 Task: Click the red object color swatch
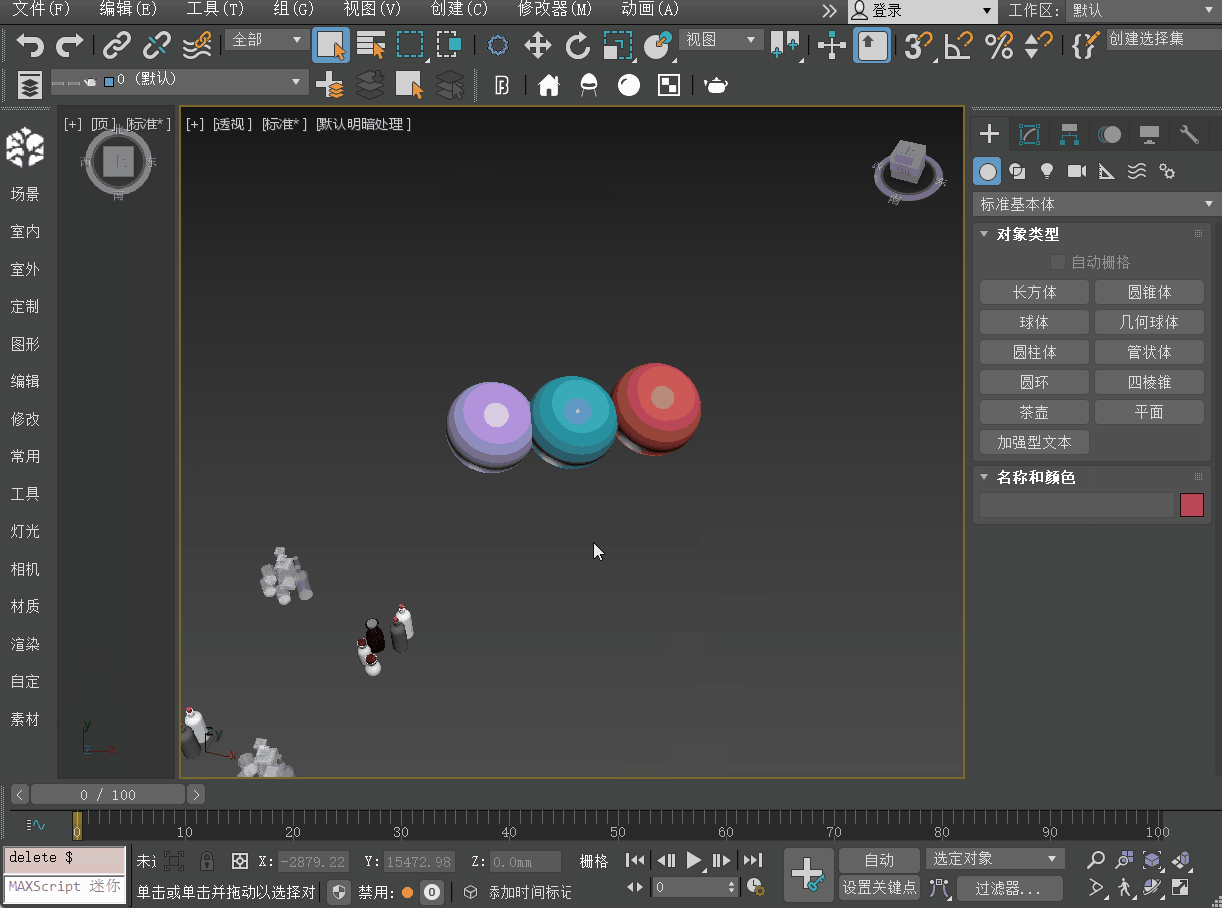(x=1192, y=505)
